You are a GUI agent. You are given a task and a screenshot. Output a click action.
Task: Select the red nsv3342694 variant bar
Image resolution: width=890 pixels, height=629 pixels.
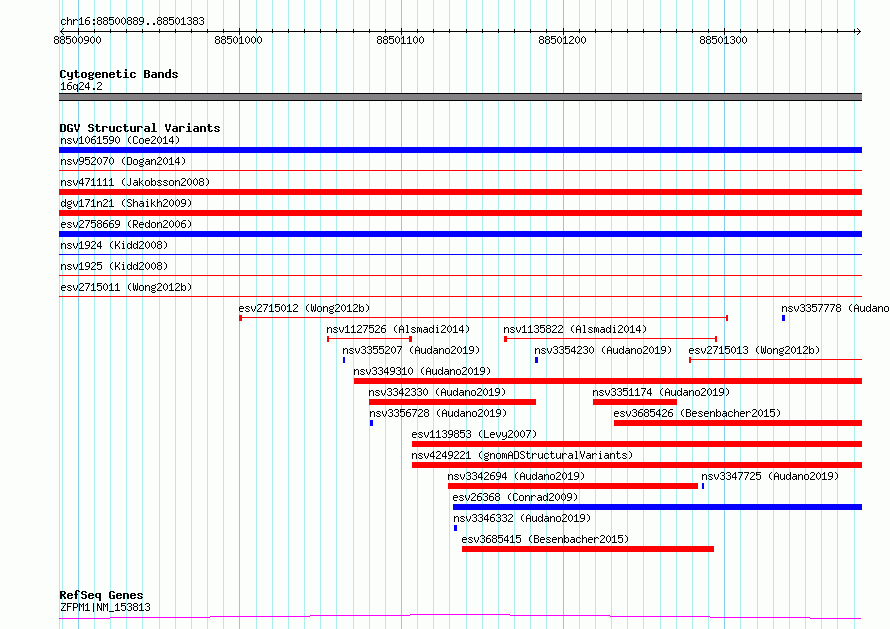click(573, 486)
